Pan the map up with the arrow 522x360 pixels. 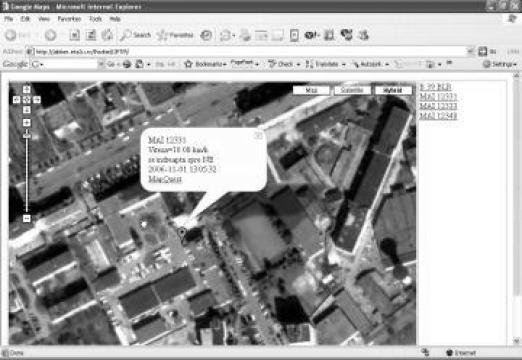pos(27,89)
